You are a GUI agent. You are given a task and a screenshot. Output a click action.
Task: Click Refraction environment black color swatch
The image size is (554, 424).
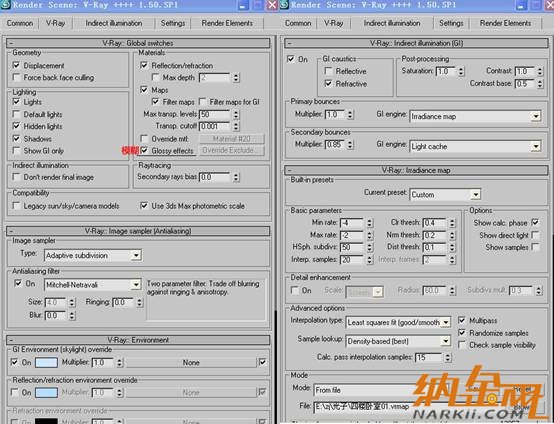(46, 421)
